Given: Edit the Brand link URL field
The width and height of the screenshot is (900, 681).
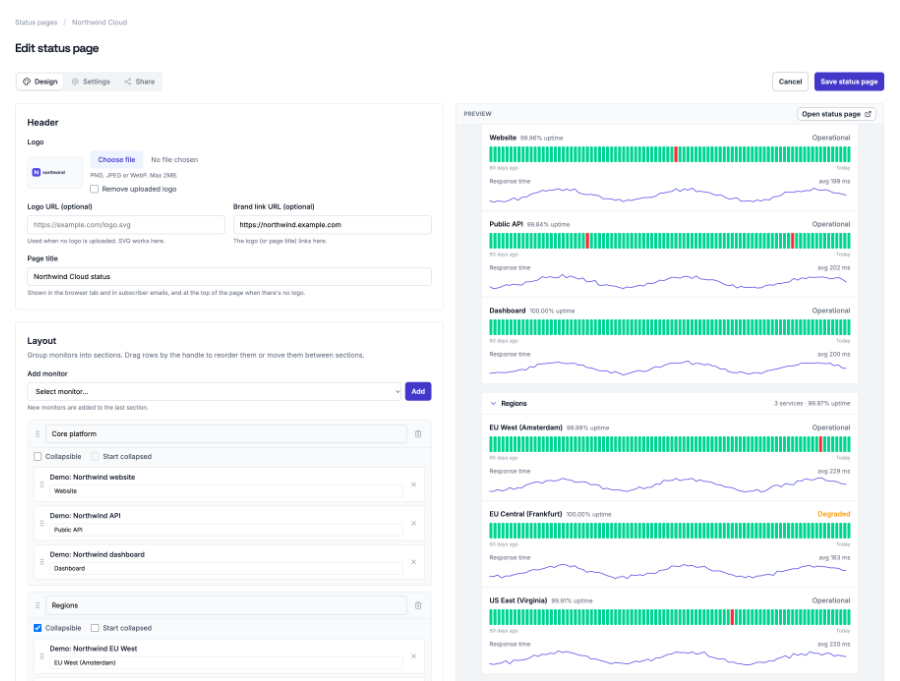Looking at the screenshot, I should [x=332, y=225].
